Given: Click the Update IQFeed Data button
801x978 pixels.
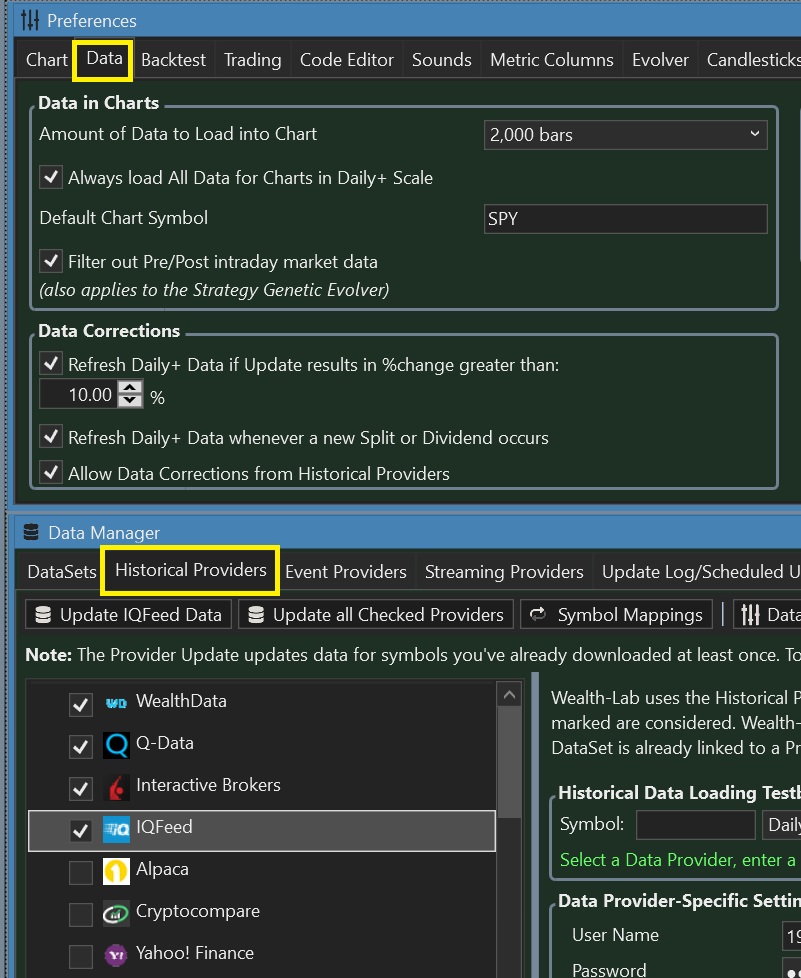Looking at the screenshot, I should (x=129, y=615).
